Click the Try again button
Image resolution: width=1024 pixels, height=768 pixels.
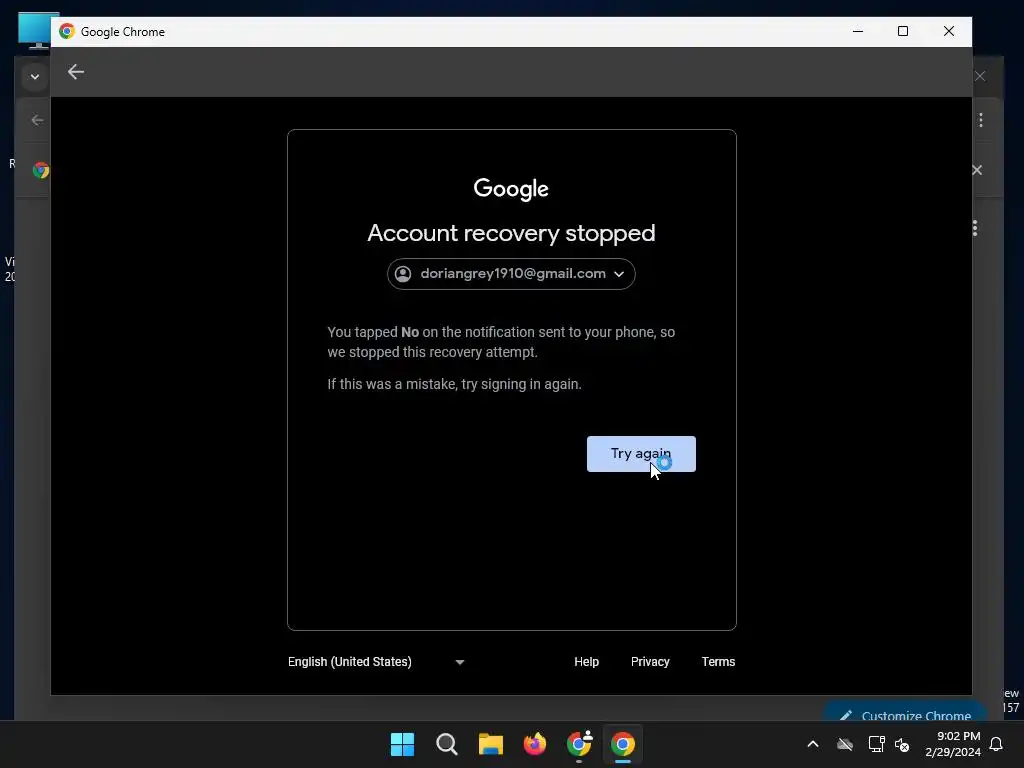tap(641, 453)
